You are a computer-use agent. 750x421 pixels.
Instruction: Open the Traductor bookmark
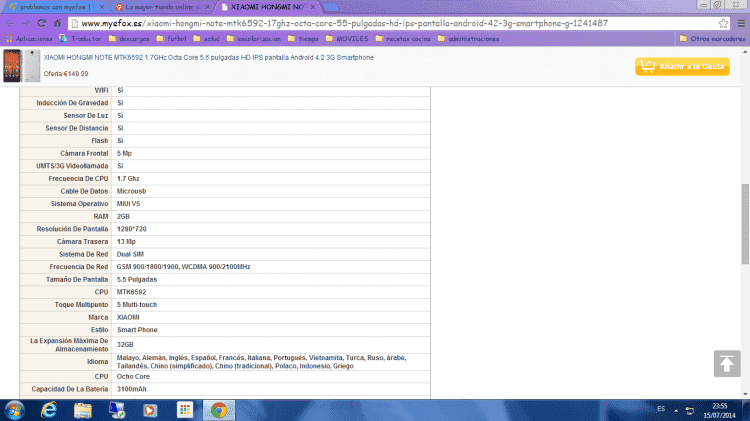[x=80, y=39]
